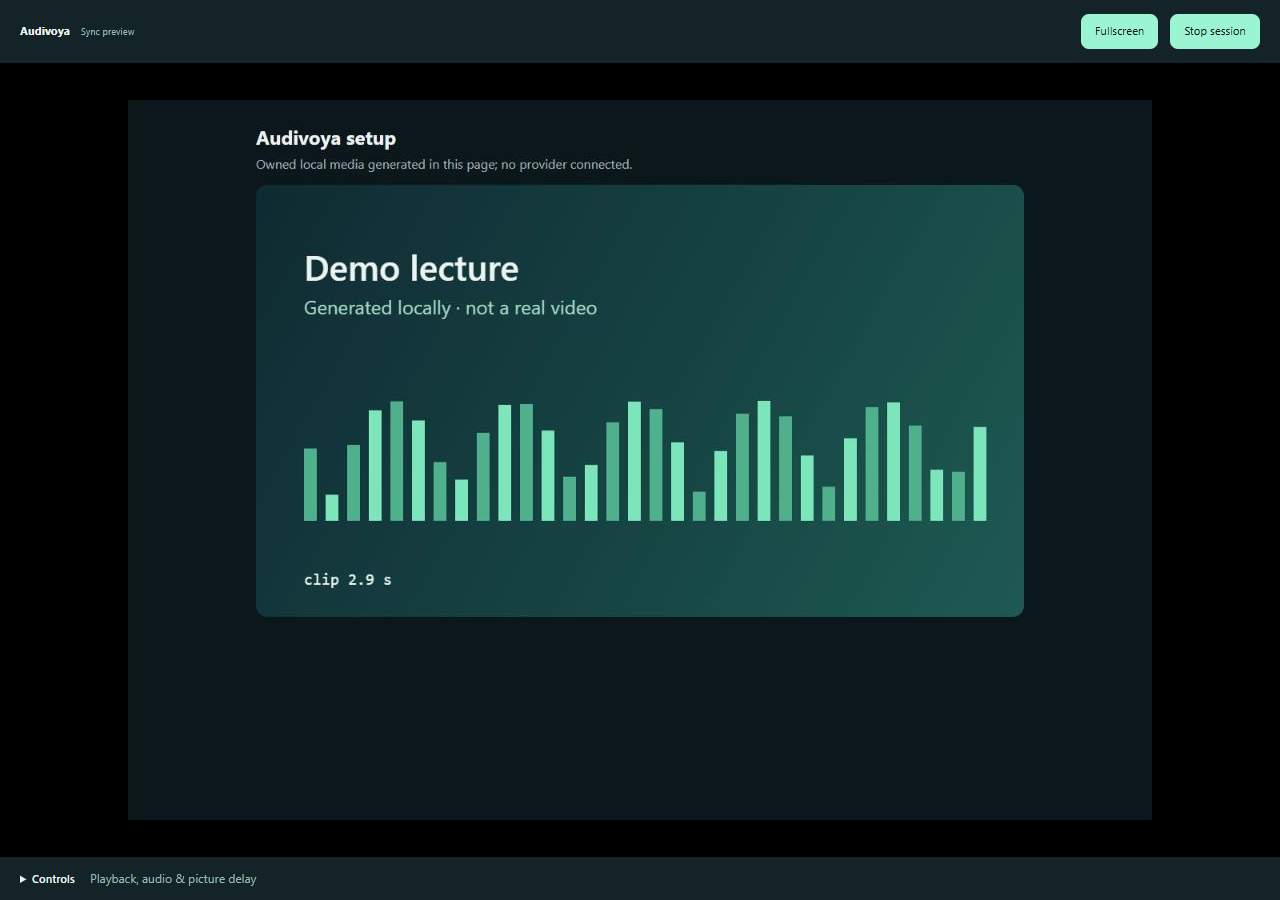Expand the Controls disclosure triangle
This screenshot has height=900, width=1280.
pyautogui.click(x=23, y=879)
